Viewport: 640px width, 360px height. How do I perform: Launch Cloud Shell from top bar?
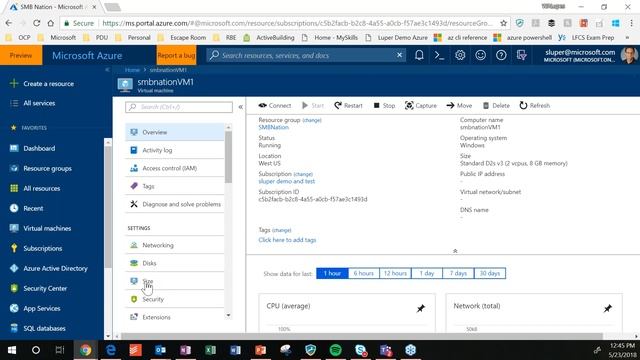(x=439, y=55)
